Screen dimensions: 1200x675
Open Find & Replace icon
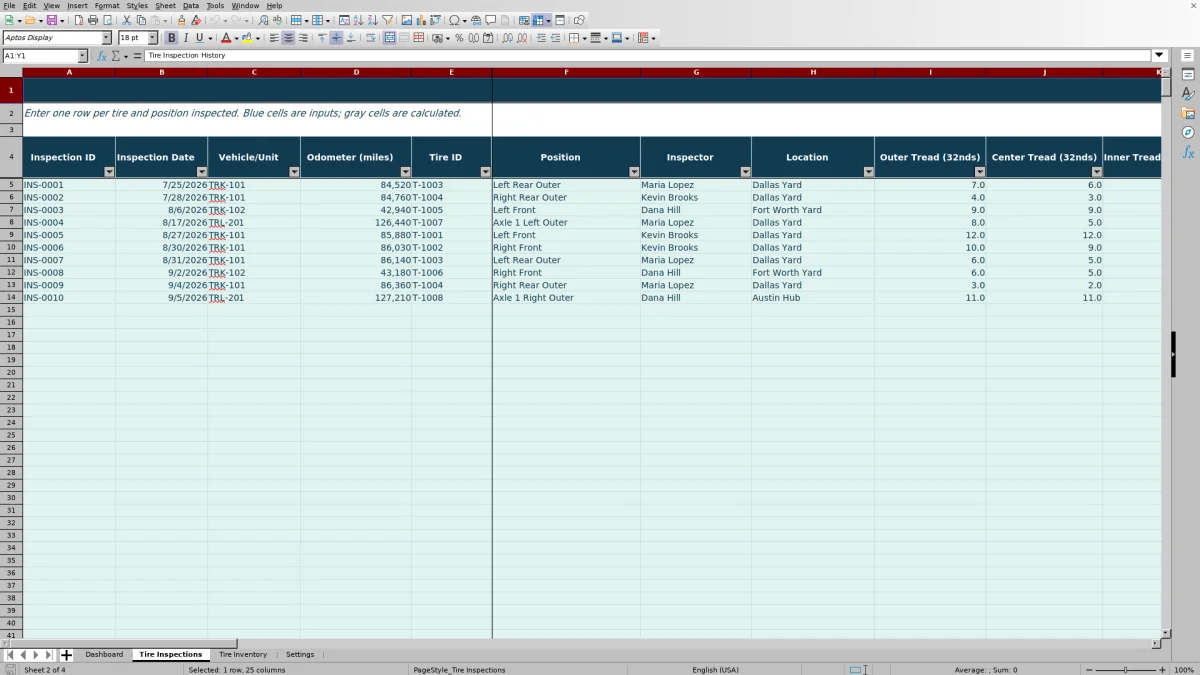coord(263,20)
